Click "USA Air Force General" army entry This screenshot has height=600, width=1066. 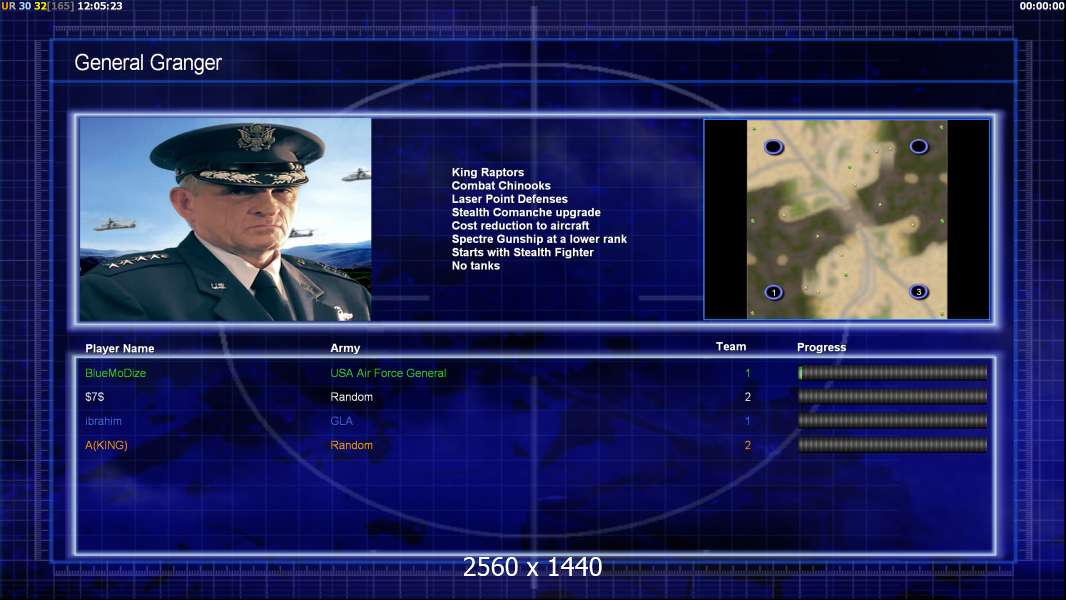388,373
